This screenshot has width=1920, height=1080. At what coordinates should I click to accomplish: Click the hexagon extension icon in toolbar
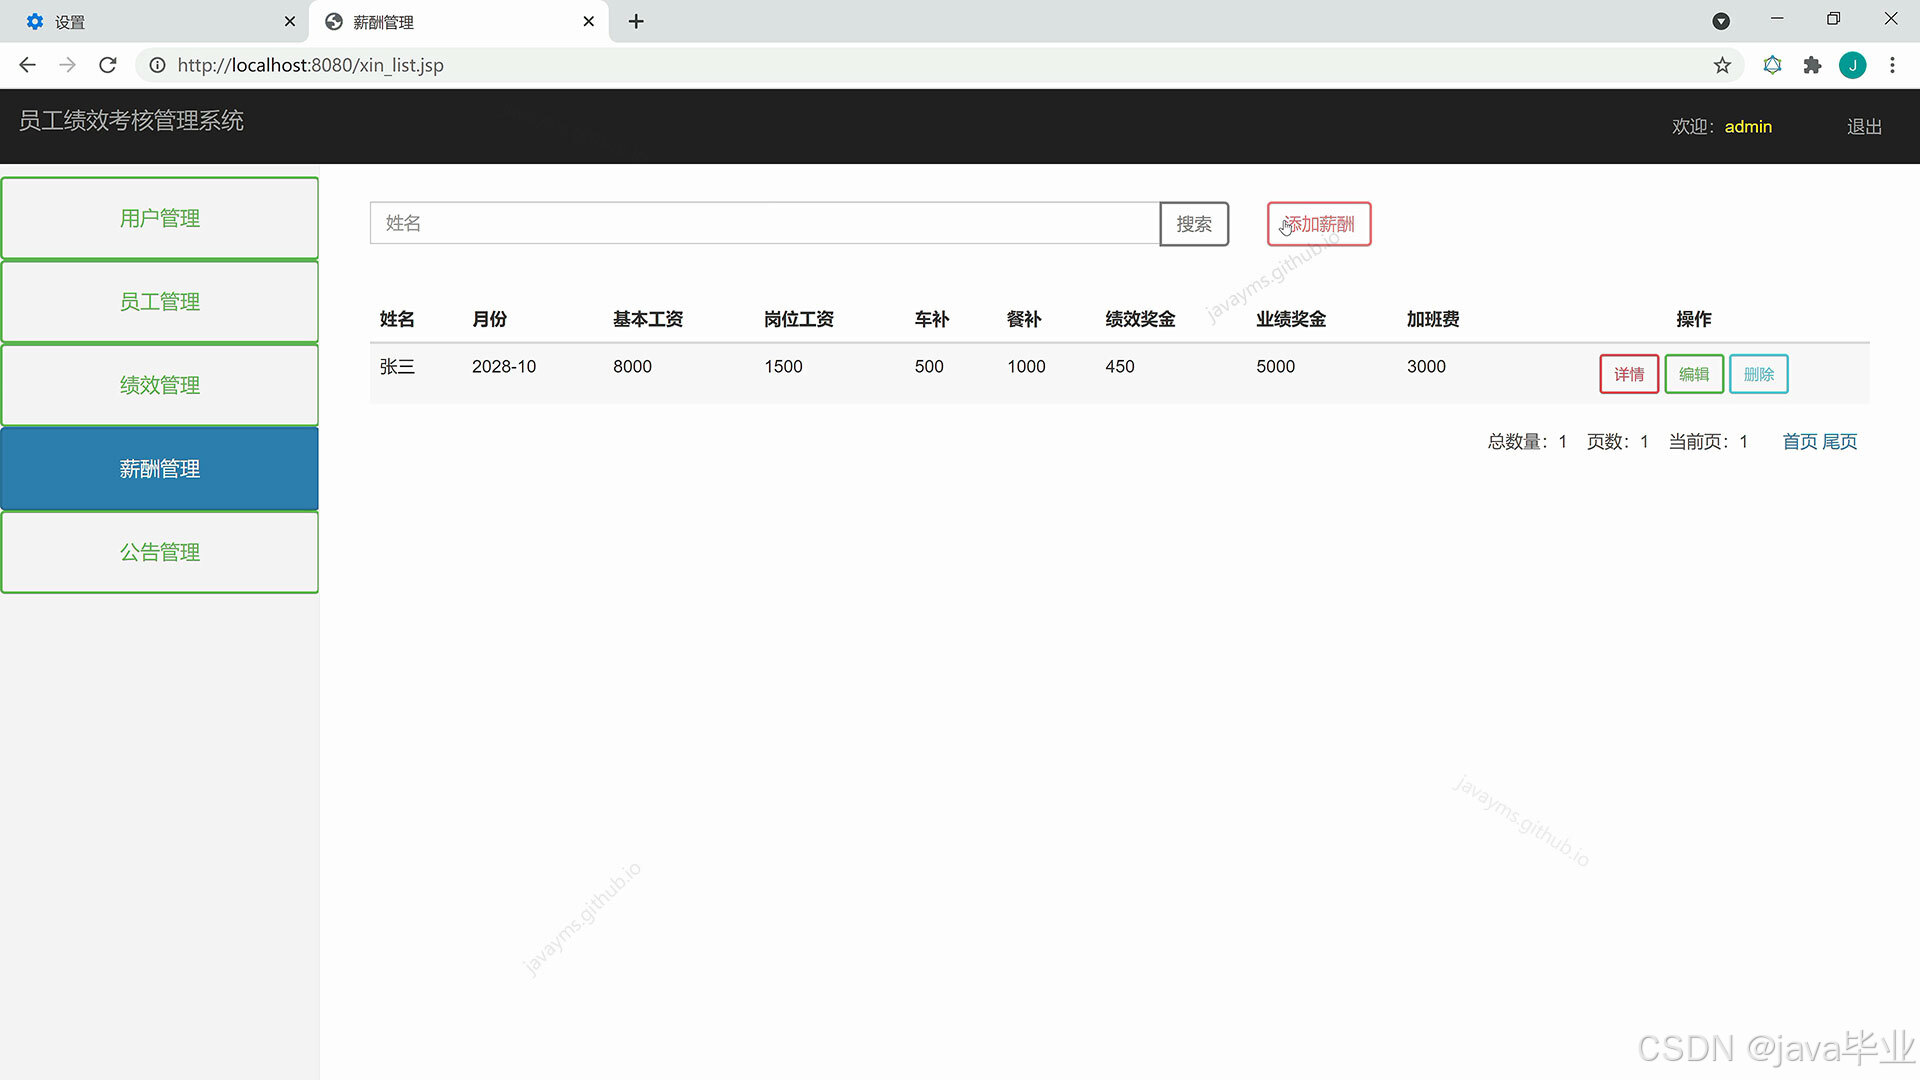pyautogui.click(x=1772, y=65)
